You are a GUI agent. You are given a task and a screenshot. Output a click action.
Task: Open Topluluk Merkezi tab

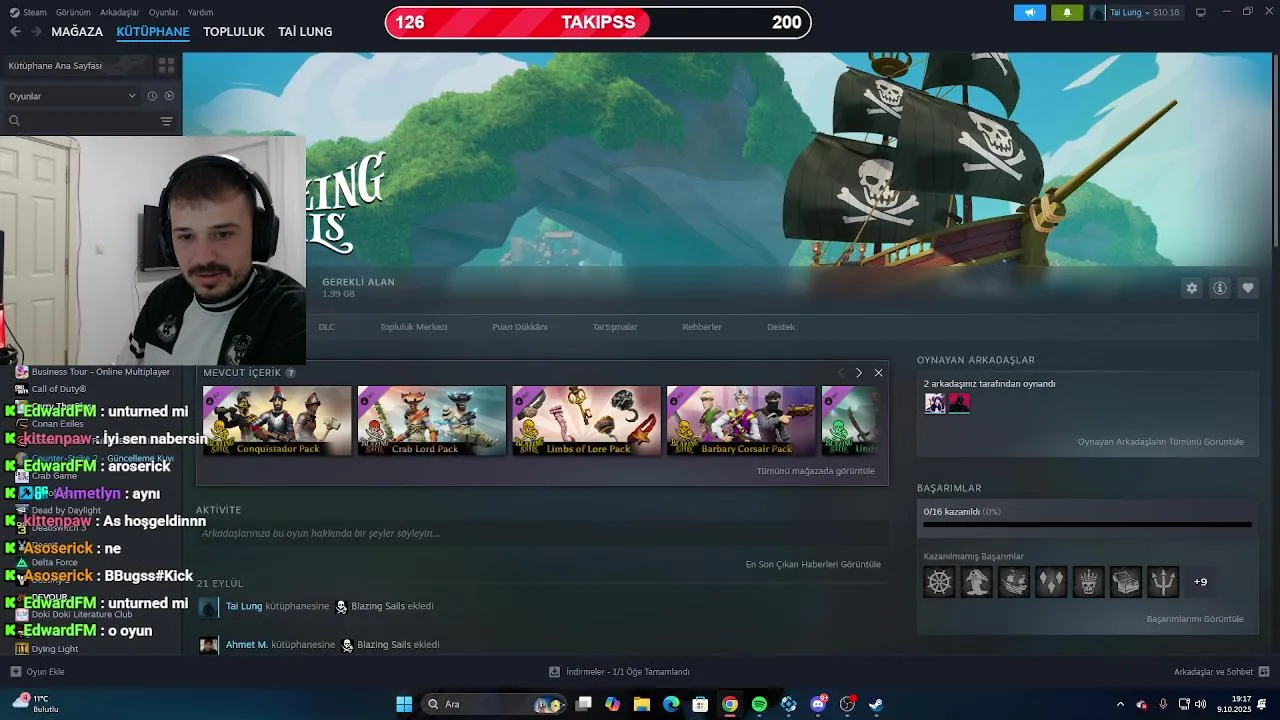click(414, 327)
